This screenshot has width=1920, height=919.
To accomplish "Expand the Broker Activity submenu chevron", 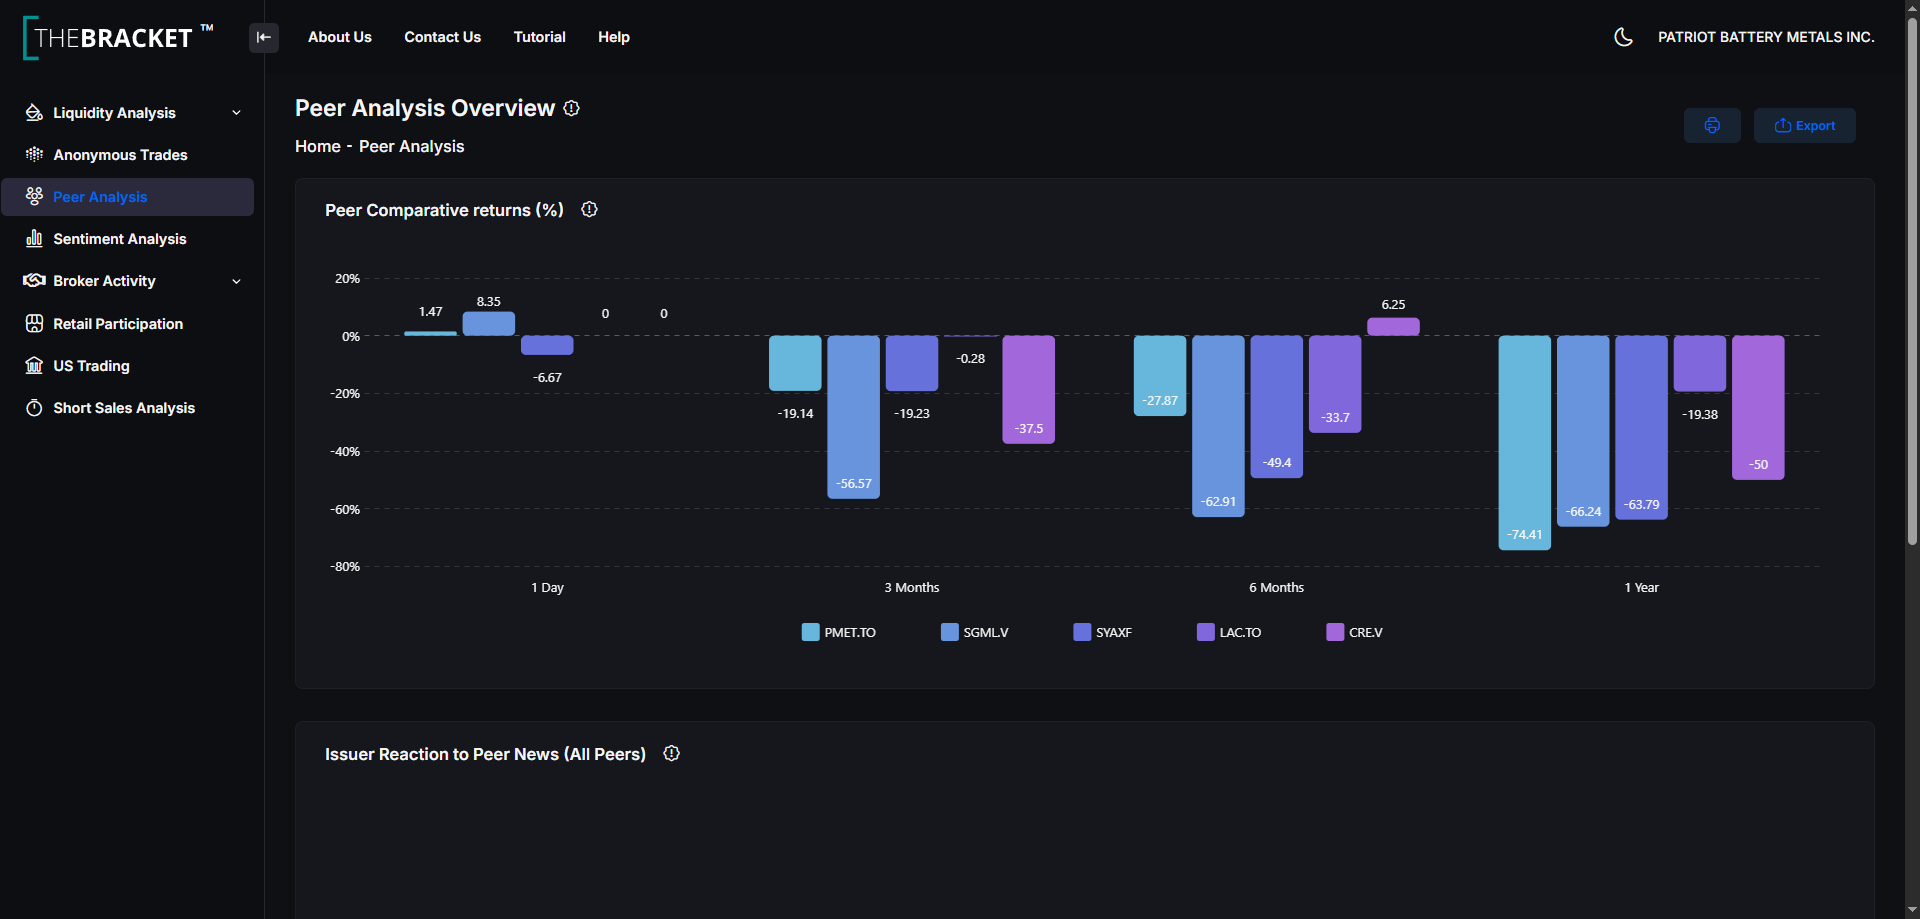I will (x=237, y=281).
